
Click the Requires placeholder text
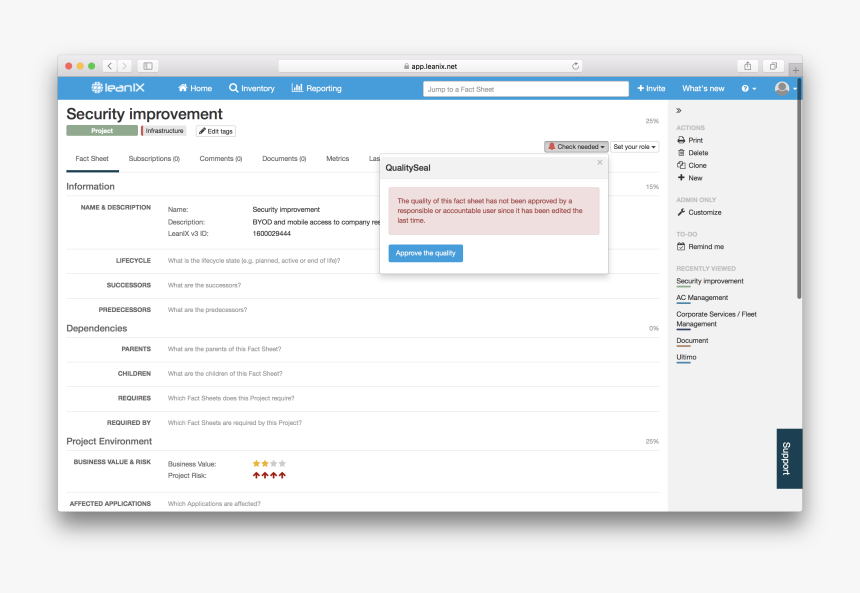(x=231, y=398)
